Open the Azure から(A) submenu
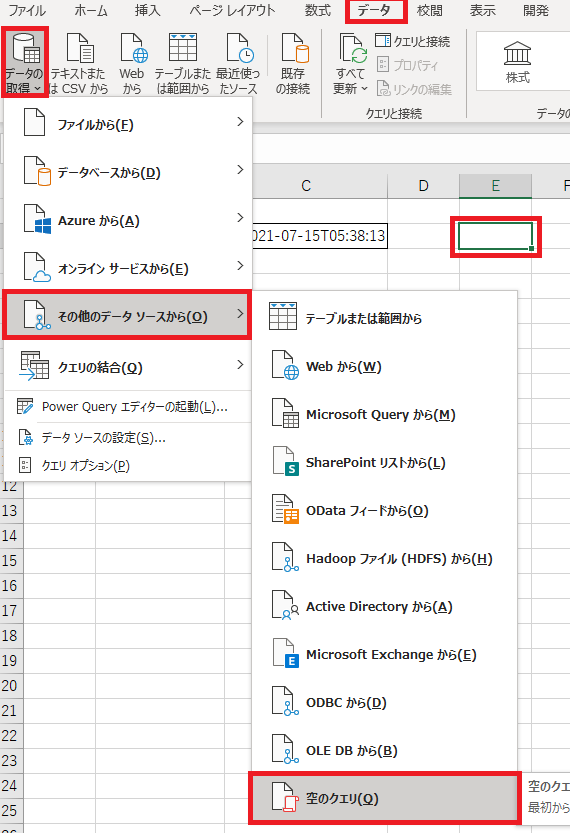Viewport: 570px width, 833px height. (127, 220)
